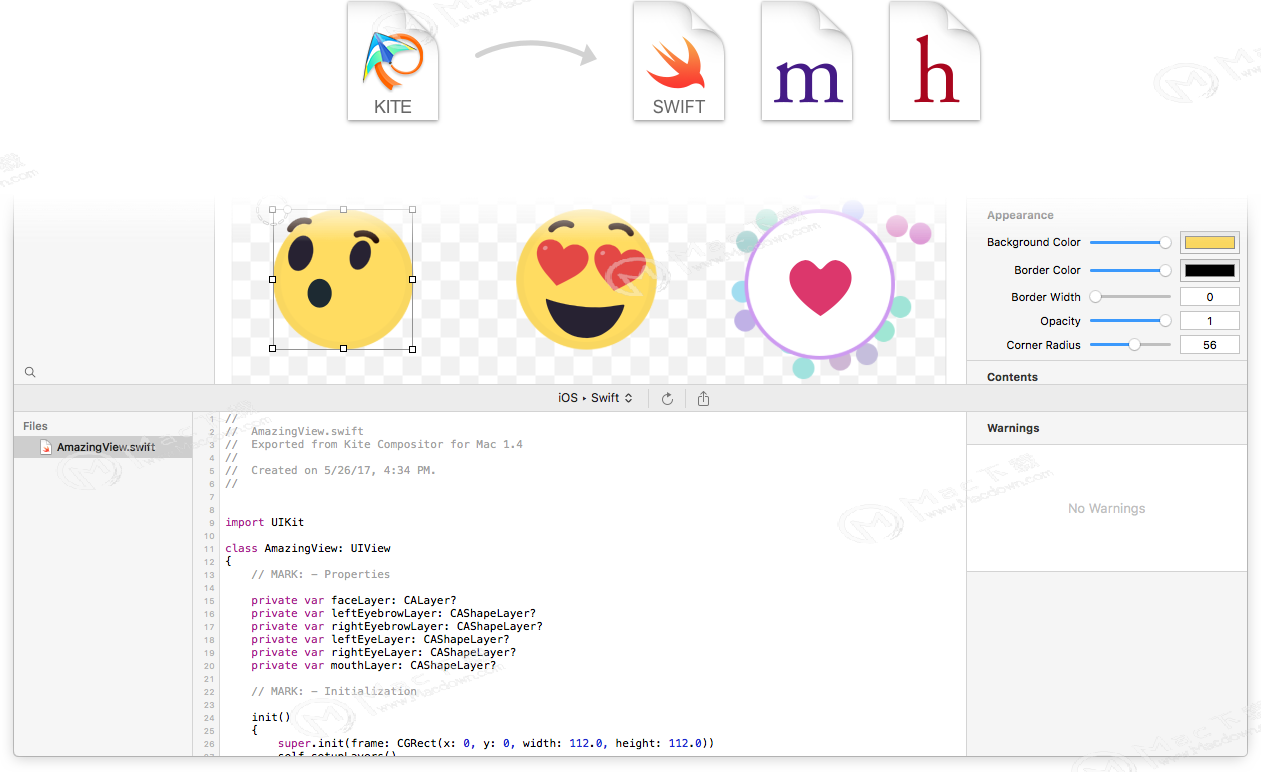1261x772 pixels.
Task: Click the 'private var rightEyeLayer' line
Action: pyautogui.click(x=384, y=653)
